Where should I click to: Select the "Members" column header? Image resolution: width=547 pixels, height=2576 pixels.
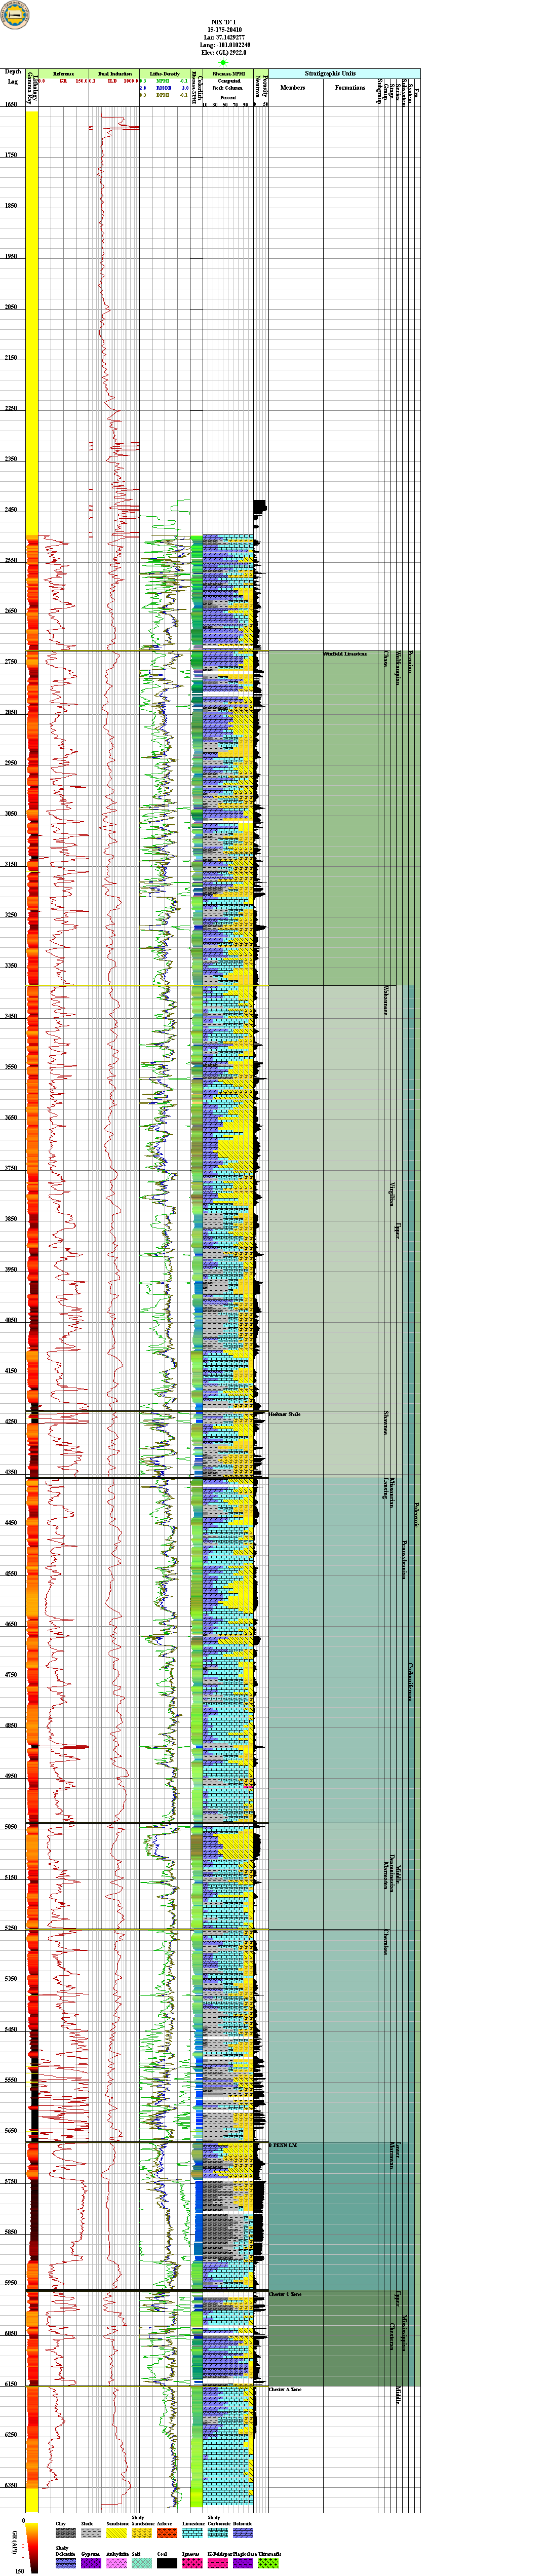coord(293,88)
